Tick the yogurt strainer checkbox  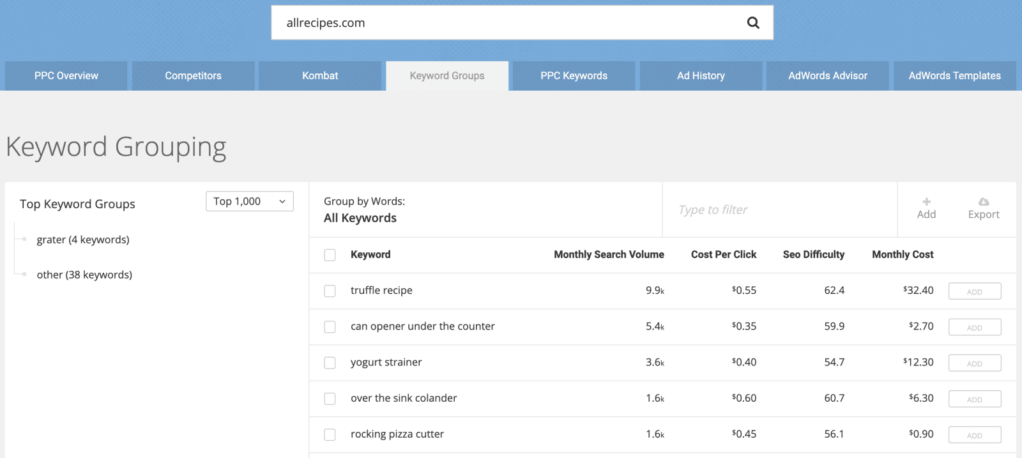coord(330,363)
